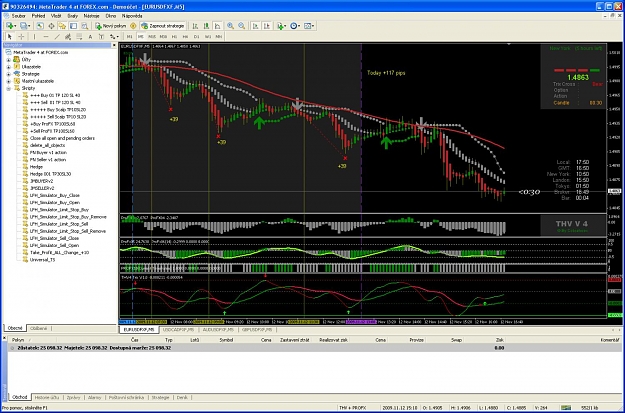Expand the Účty tree node

coord(8,59)
